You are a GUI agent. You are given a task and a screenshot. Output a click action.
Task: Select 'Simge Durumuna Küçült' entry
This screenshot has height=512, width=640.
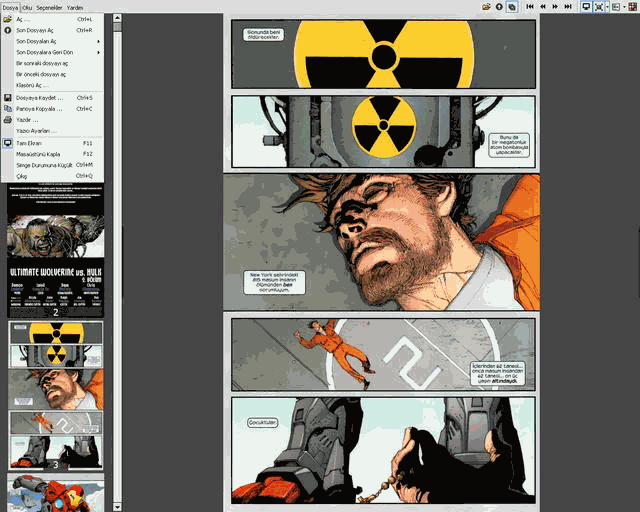[53, 165]
